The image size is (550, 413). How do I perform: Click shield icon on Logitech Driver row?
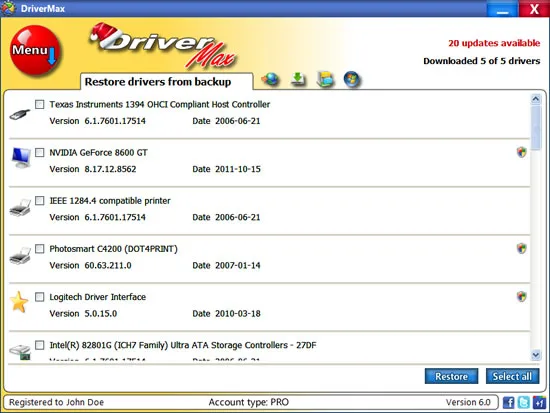coord(522,297)
